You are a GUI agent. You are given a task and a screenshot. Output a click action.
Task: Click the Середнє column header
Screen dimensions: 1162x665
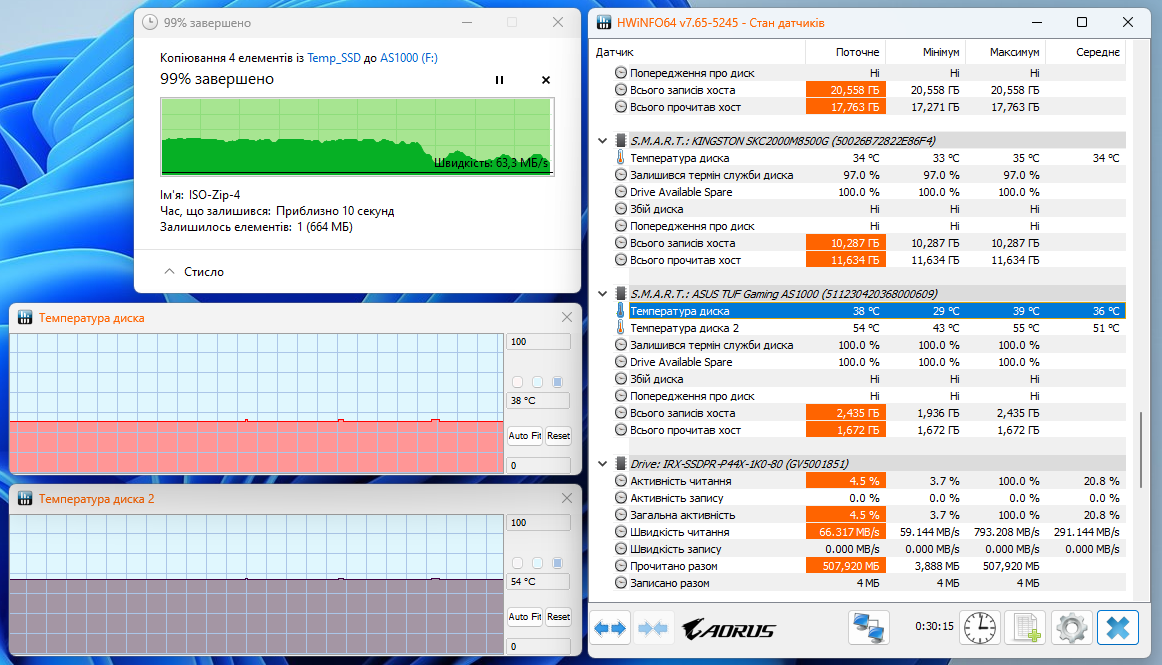[1086, 52]
